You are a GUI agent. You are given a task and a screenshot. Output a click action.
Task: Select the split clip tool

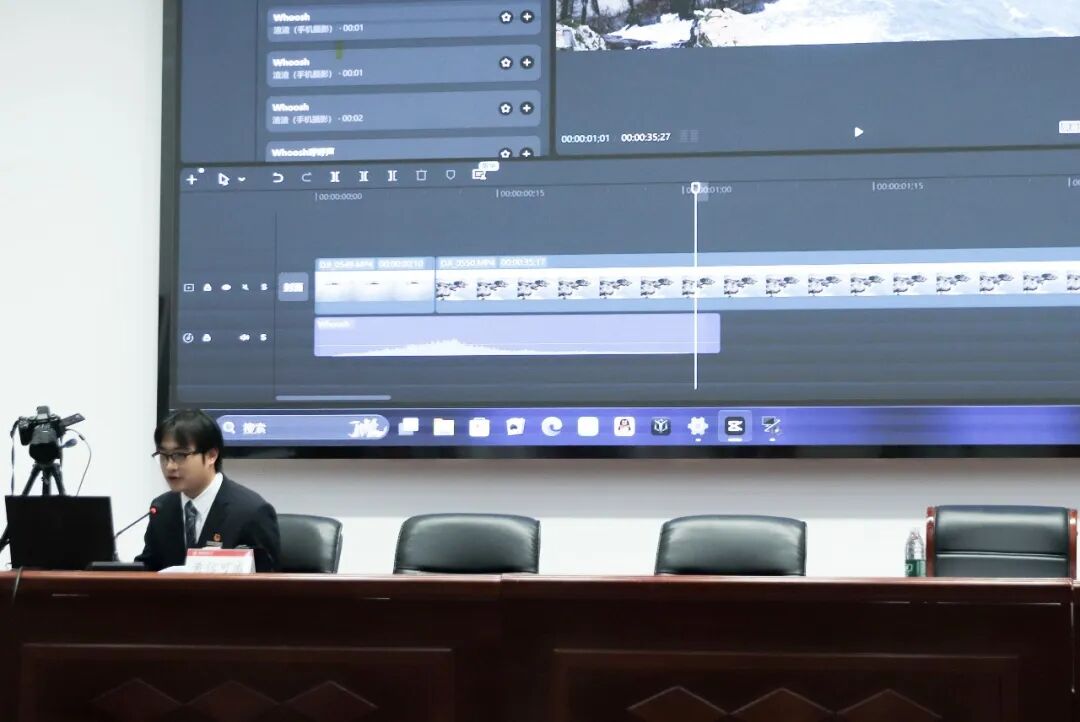[x=335, y=176]
